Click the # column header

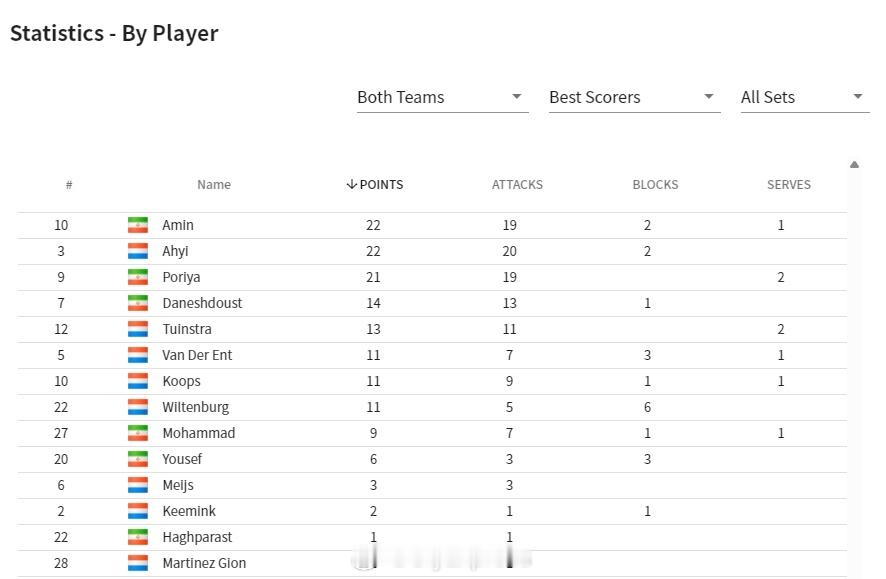click(x=69, y=185)
